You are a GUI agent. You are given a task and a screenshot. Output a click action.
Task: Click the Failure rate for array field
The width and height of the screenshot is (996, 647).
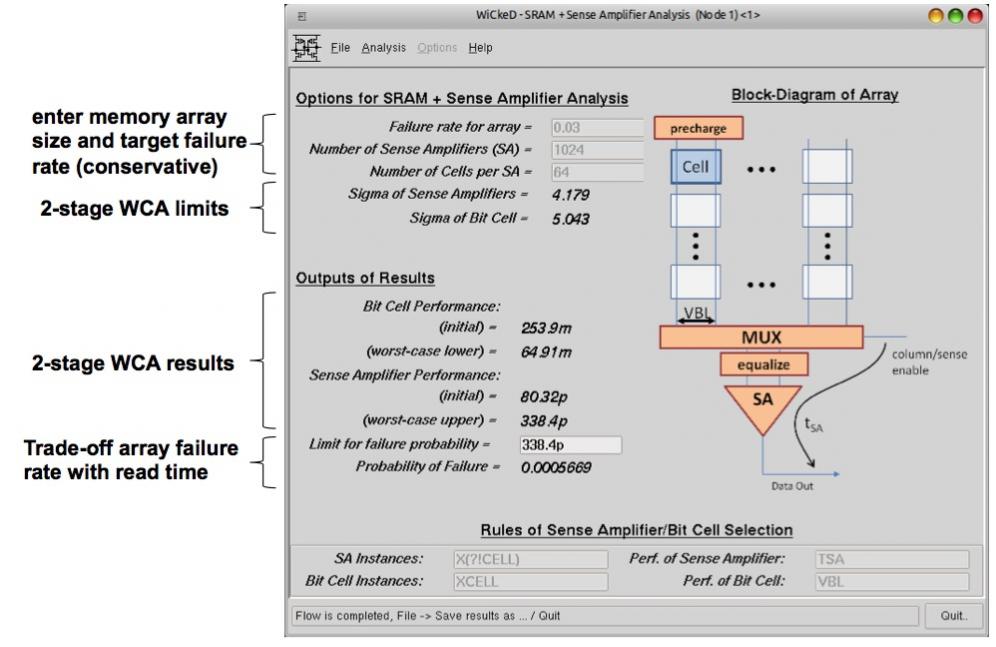[597, 128]
